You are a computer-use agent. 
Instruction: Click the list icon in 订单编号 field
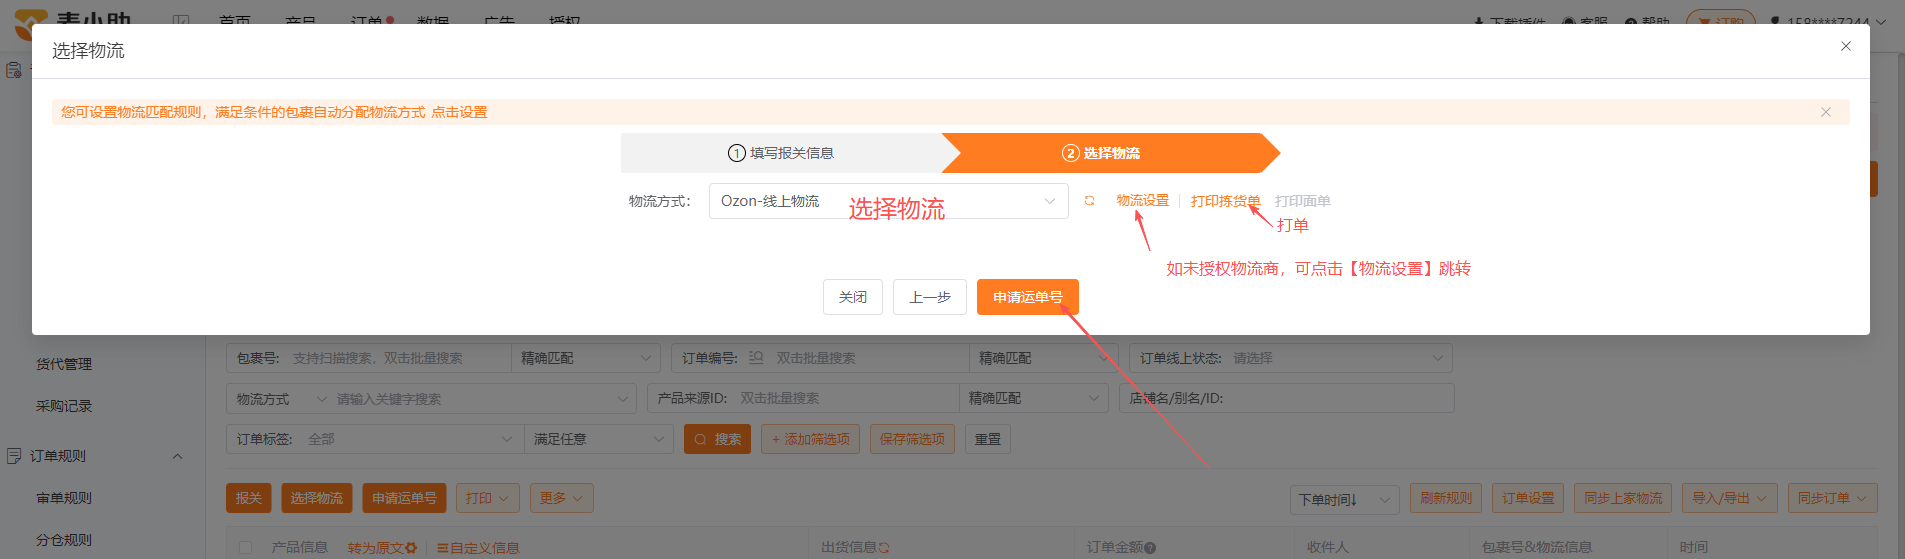(756, 358)
